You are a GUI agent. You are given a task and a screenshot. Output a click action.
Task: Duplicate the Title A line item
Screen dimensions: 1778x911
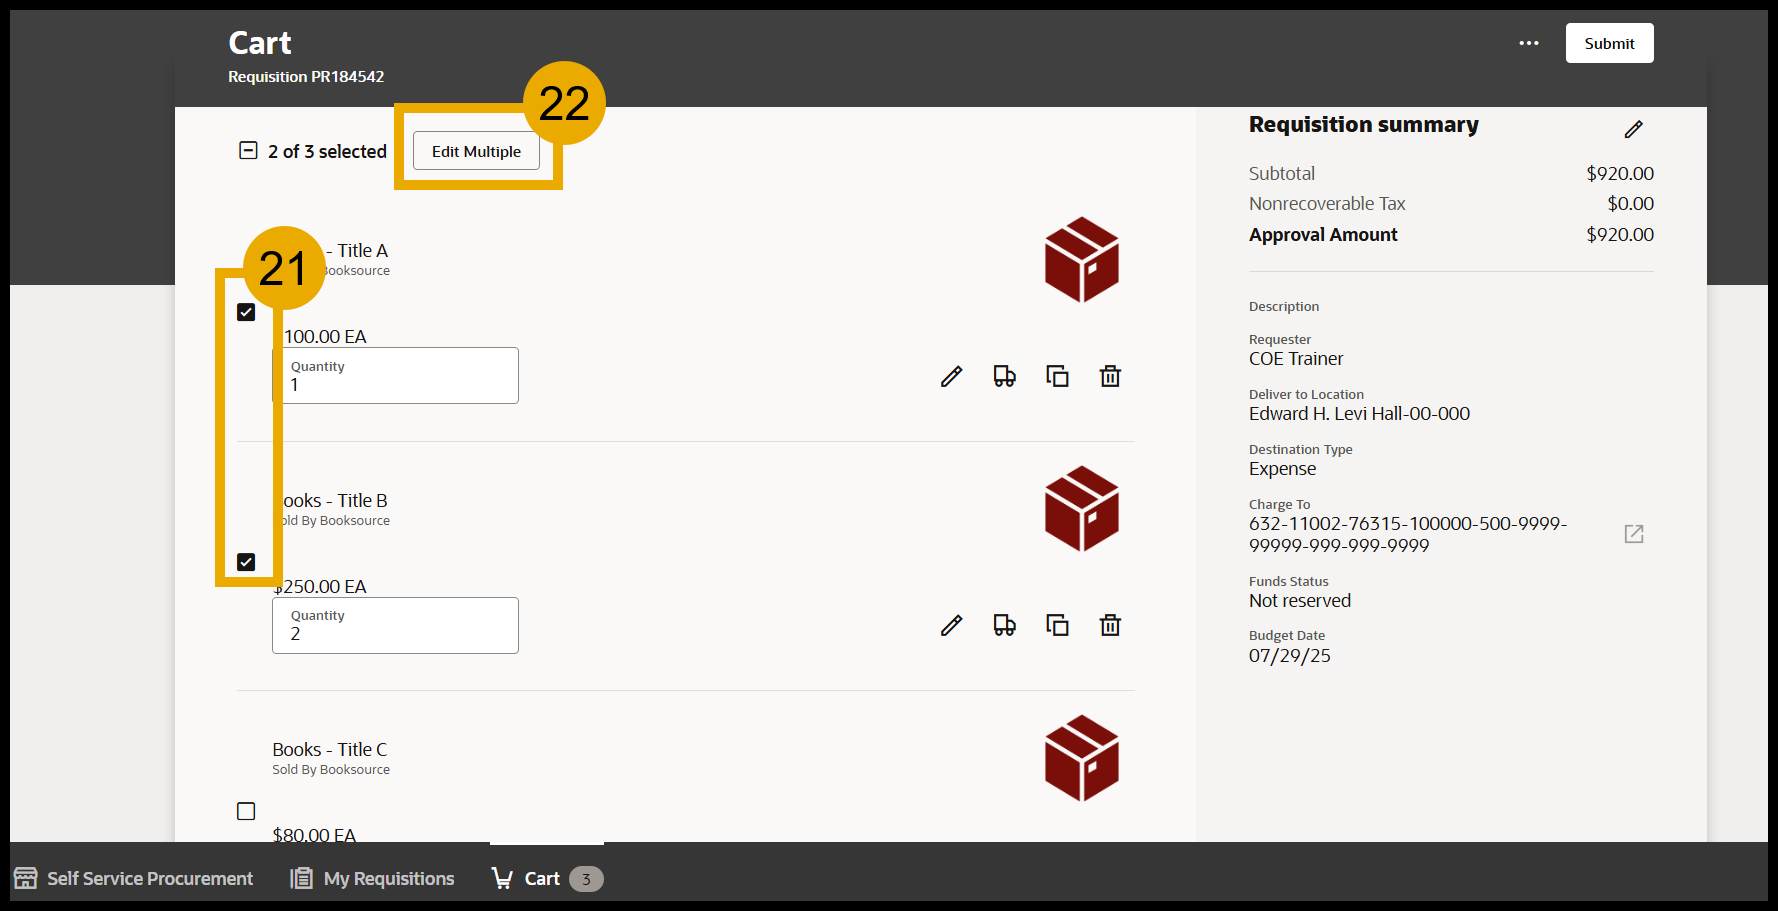1057,376
